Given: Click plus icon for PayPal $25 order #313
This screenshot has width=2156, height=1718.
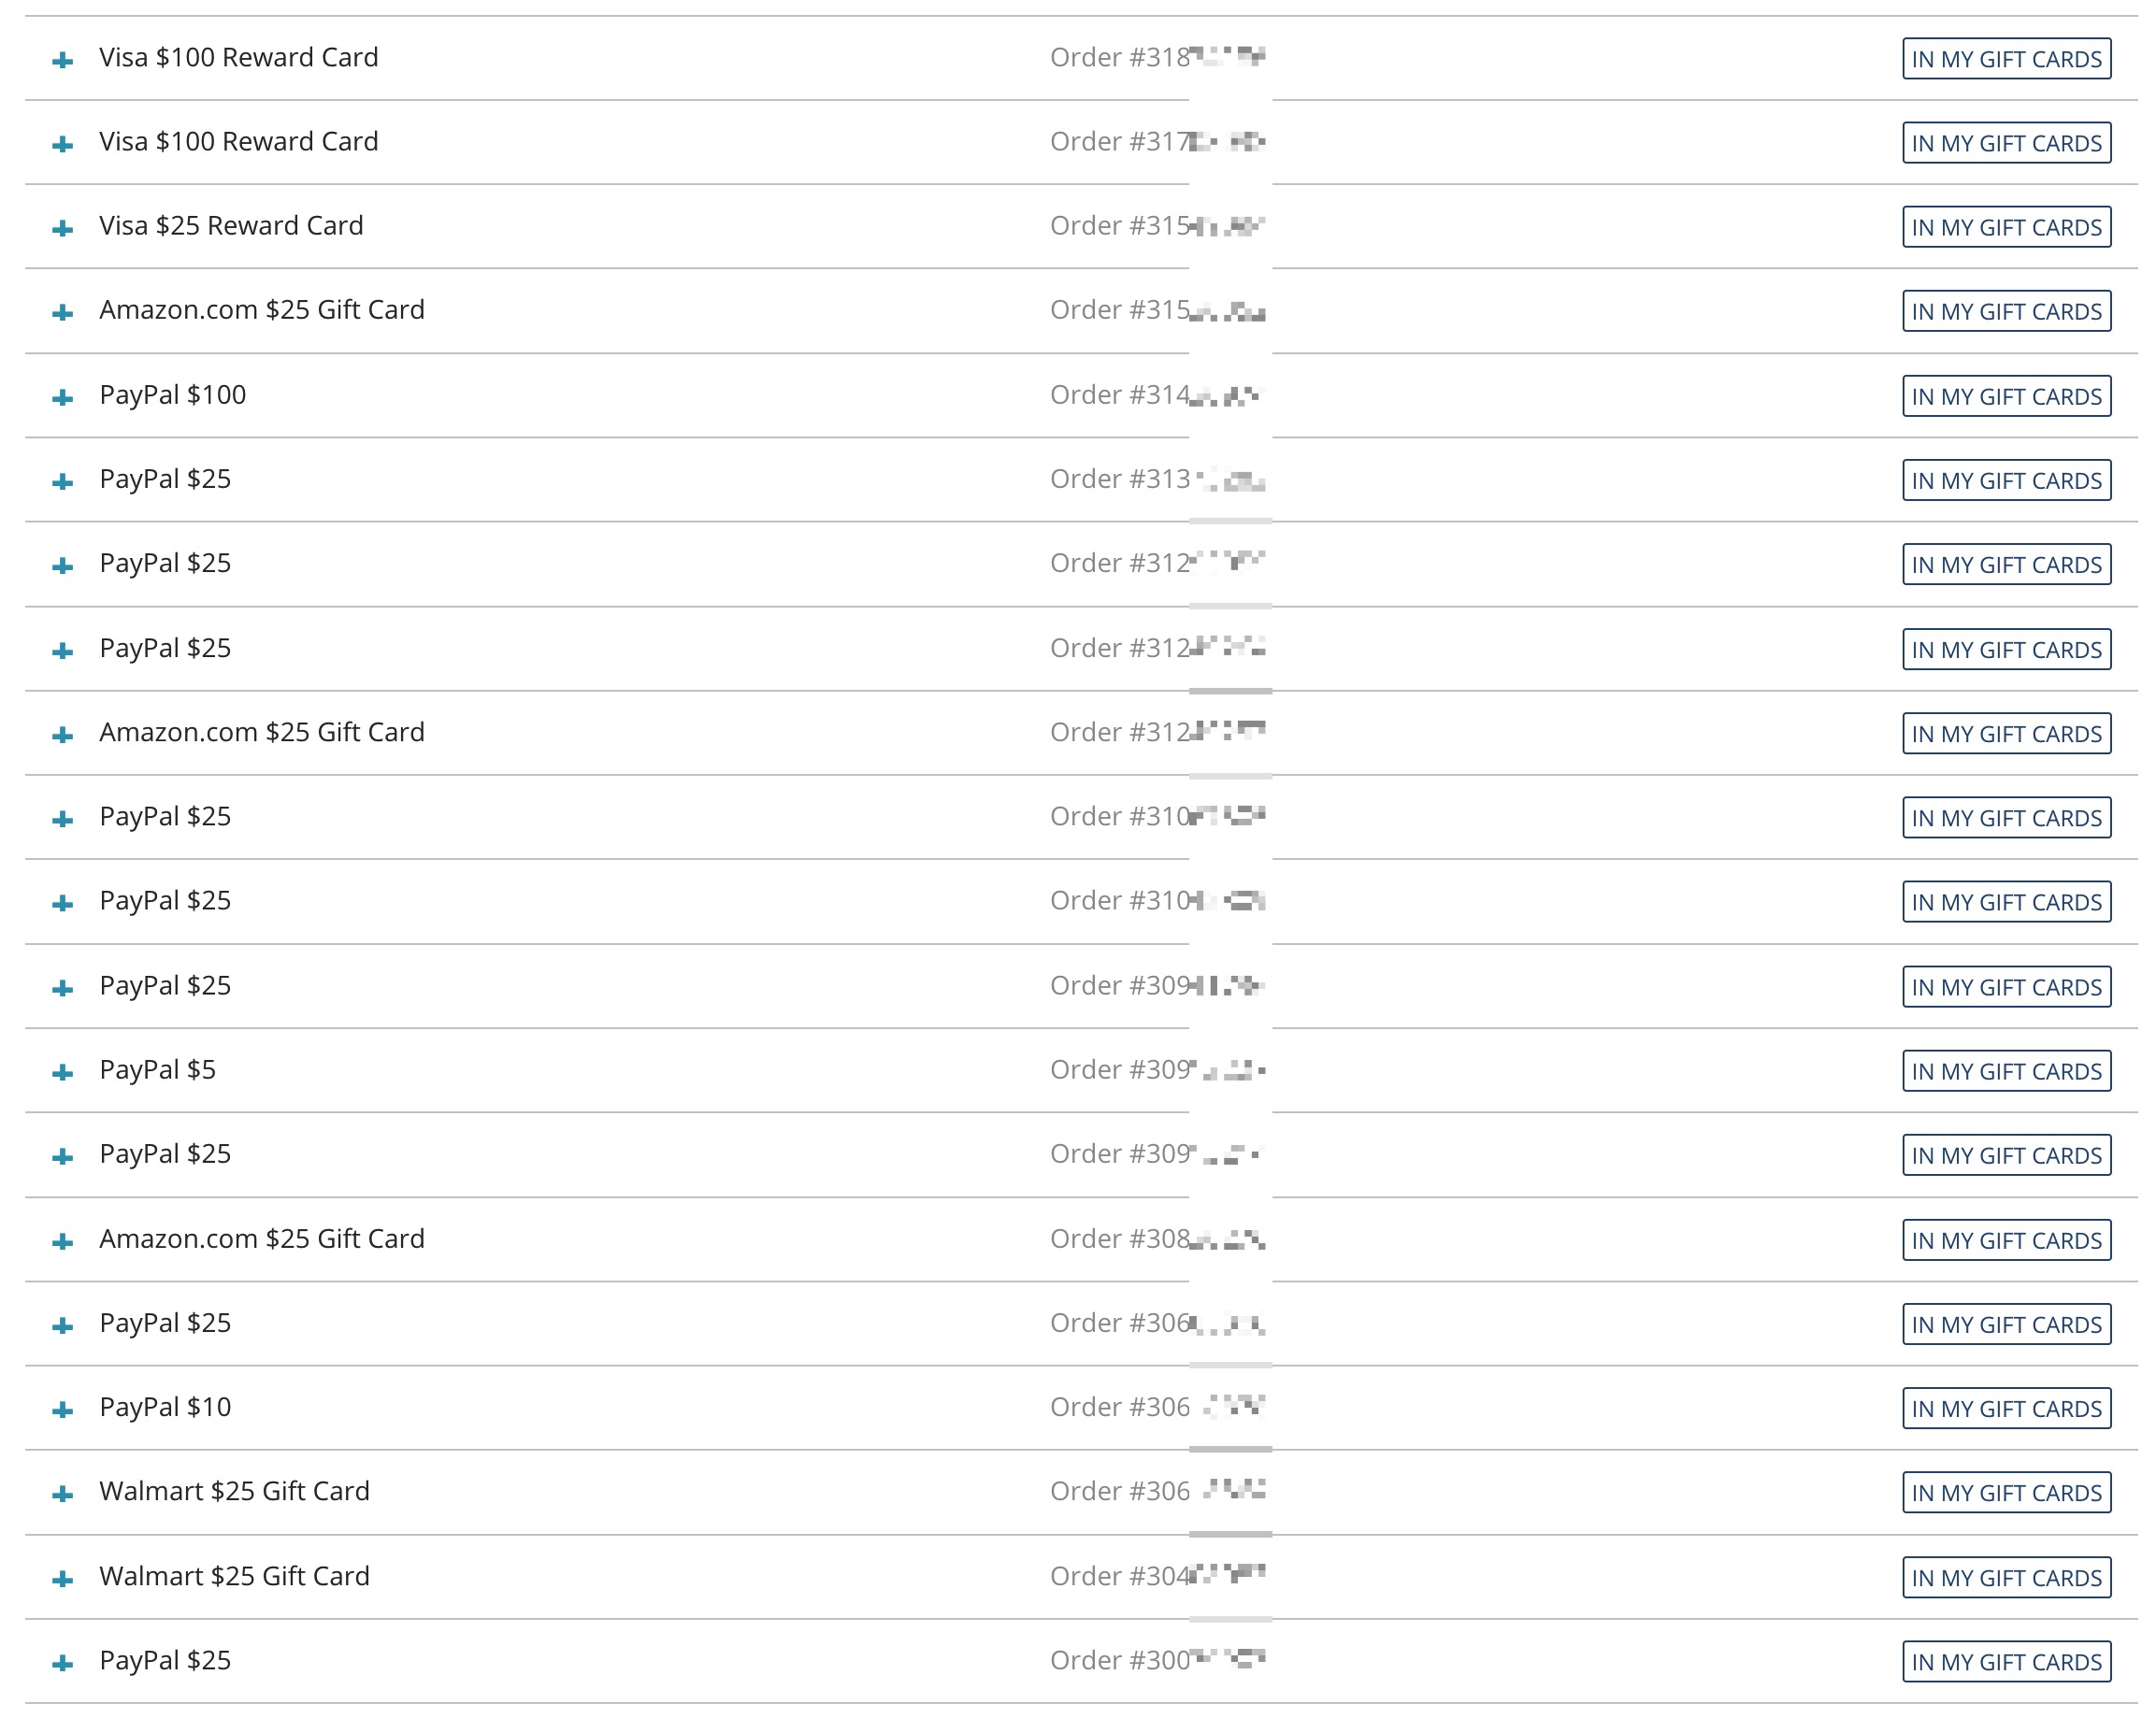Looking at the screenshot, I should click(63, 482).
